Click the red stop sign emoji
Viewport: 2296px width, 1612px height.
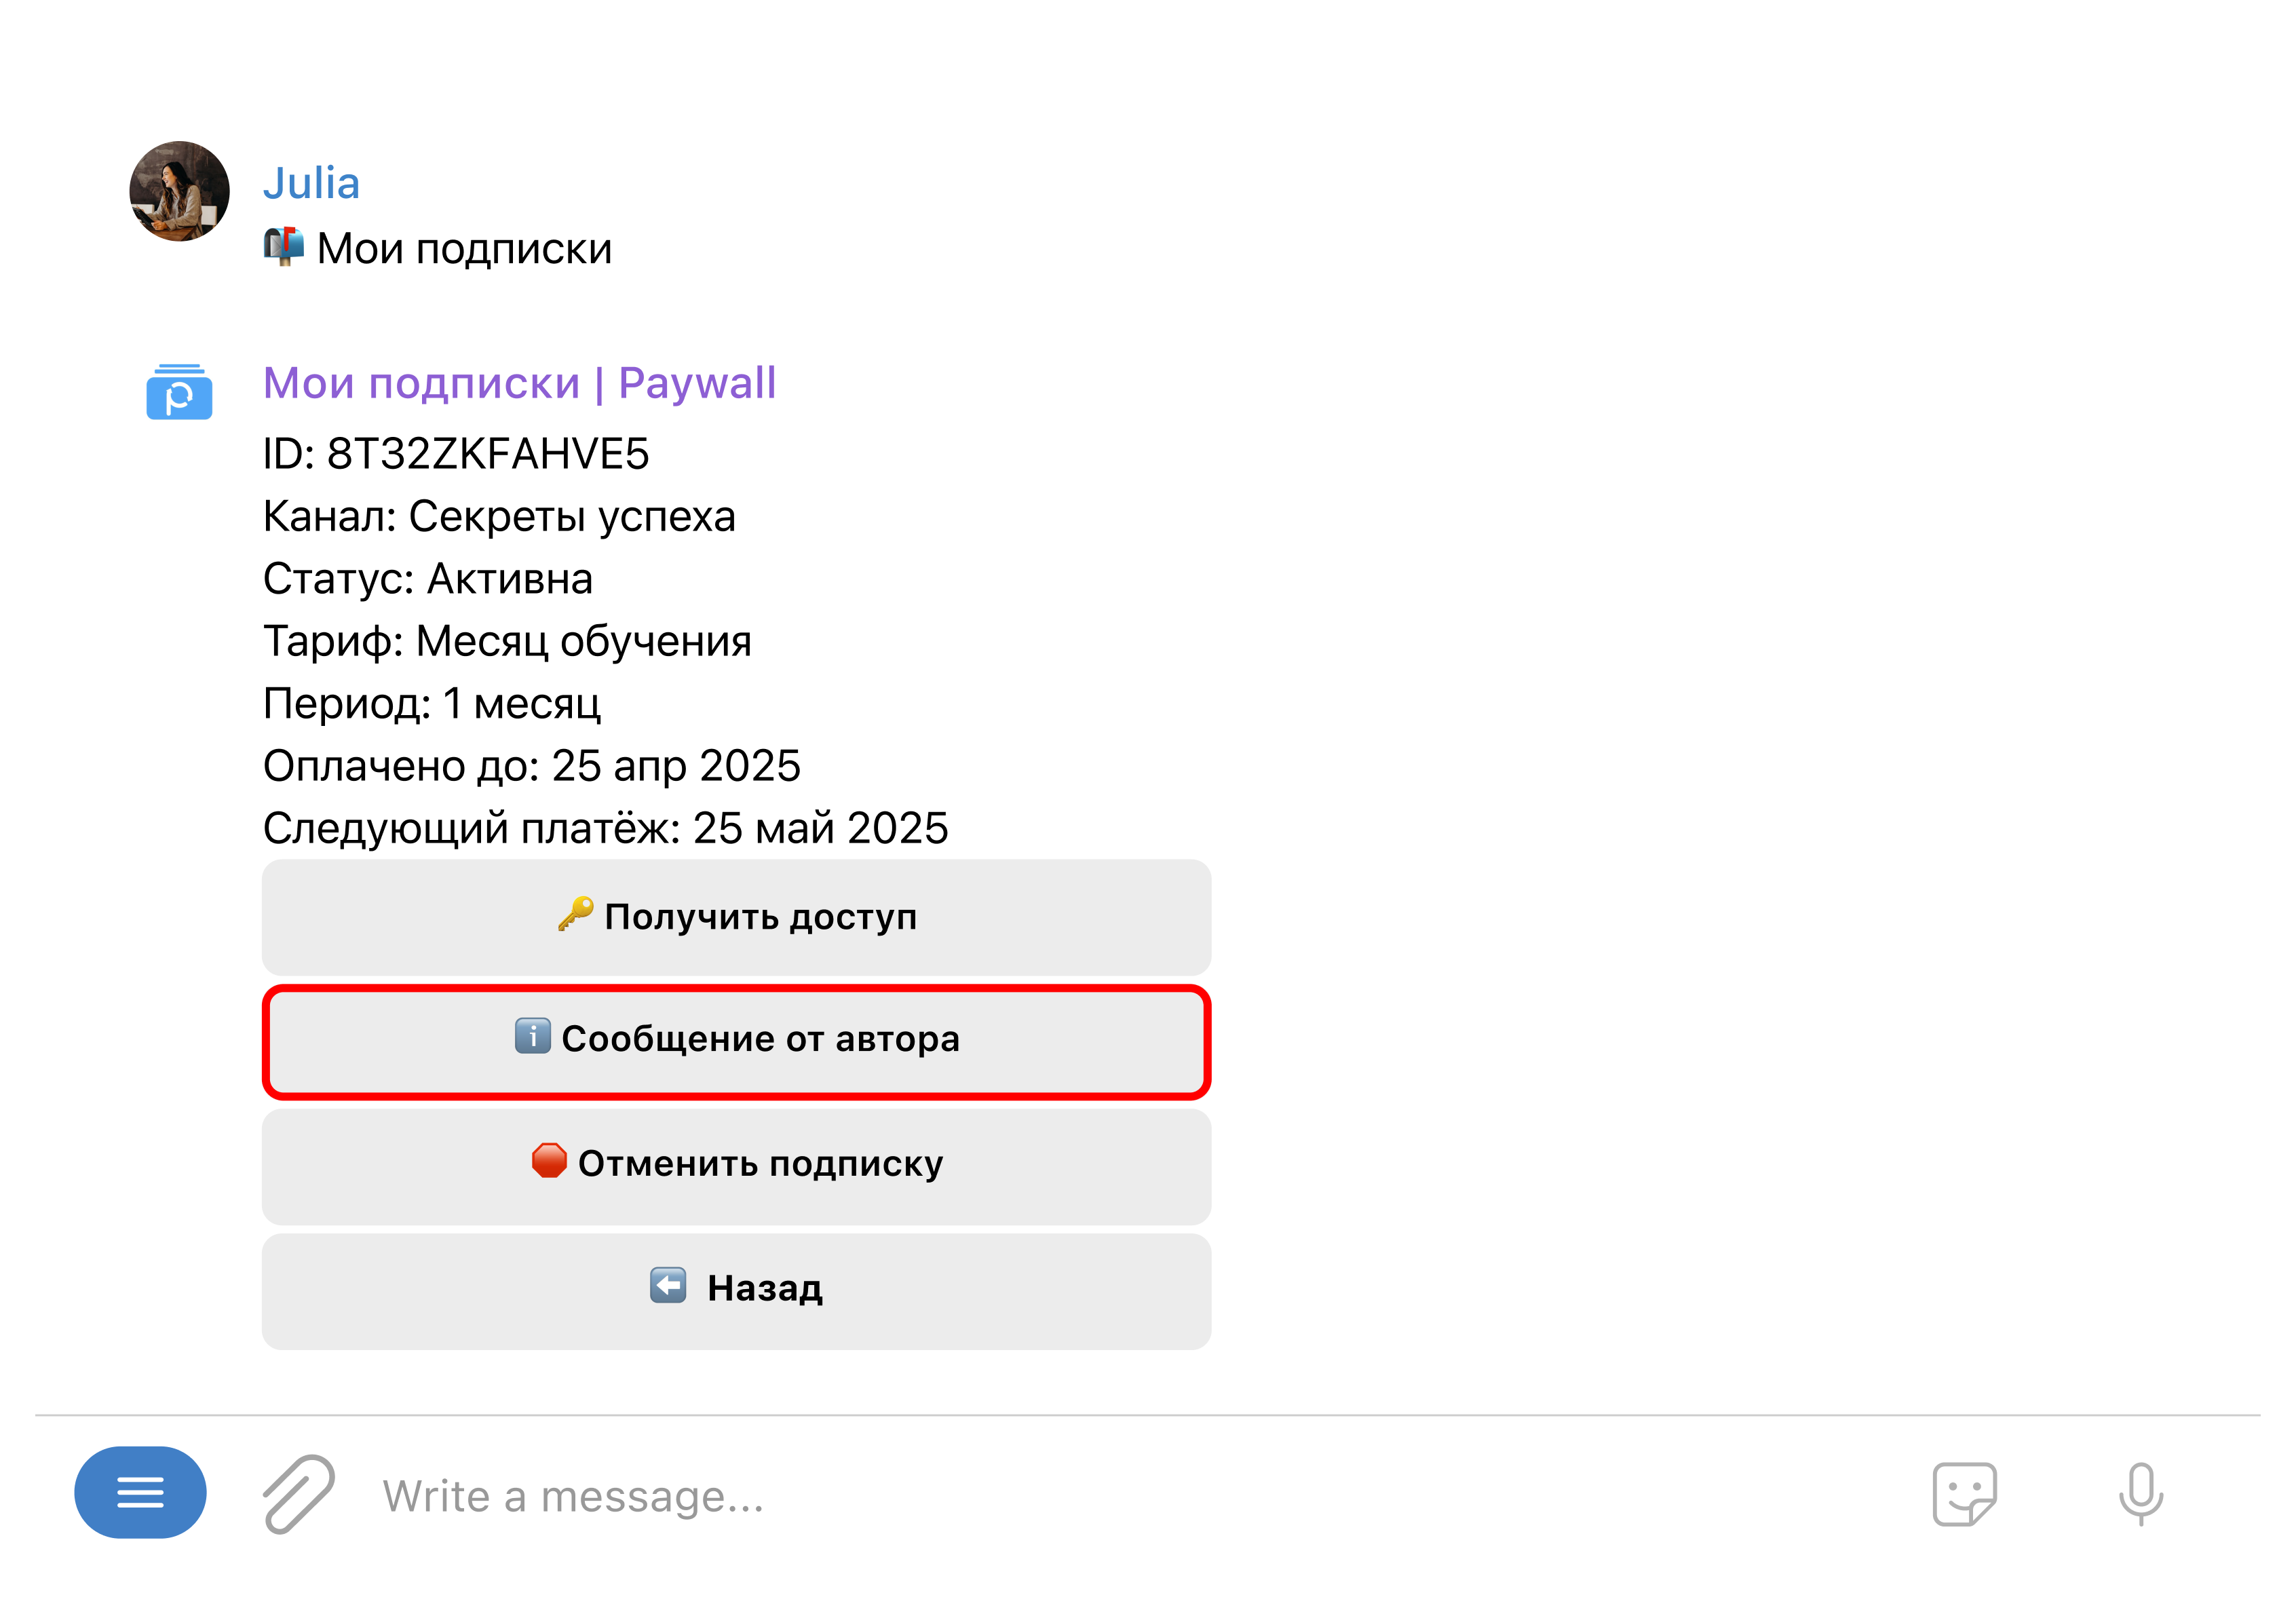[x=549, y=1161]
